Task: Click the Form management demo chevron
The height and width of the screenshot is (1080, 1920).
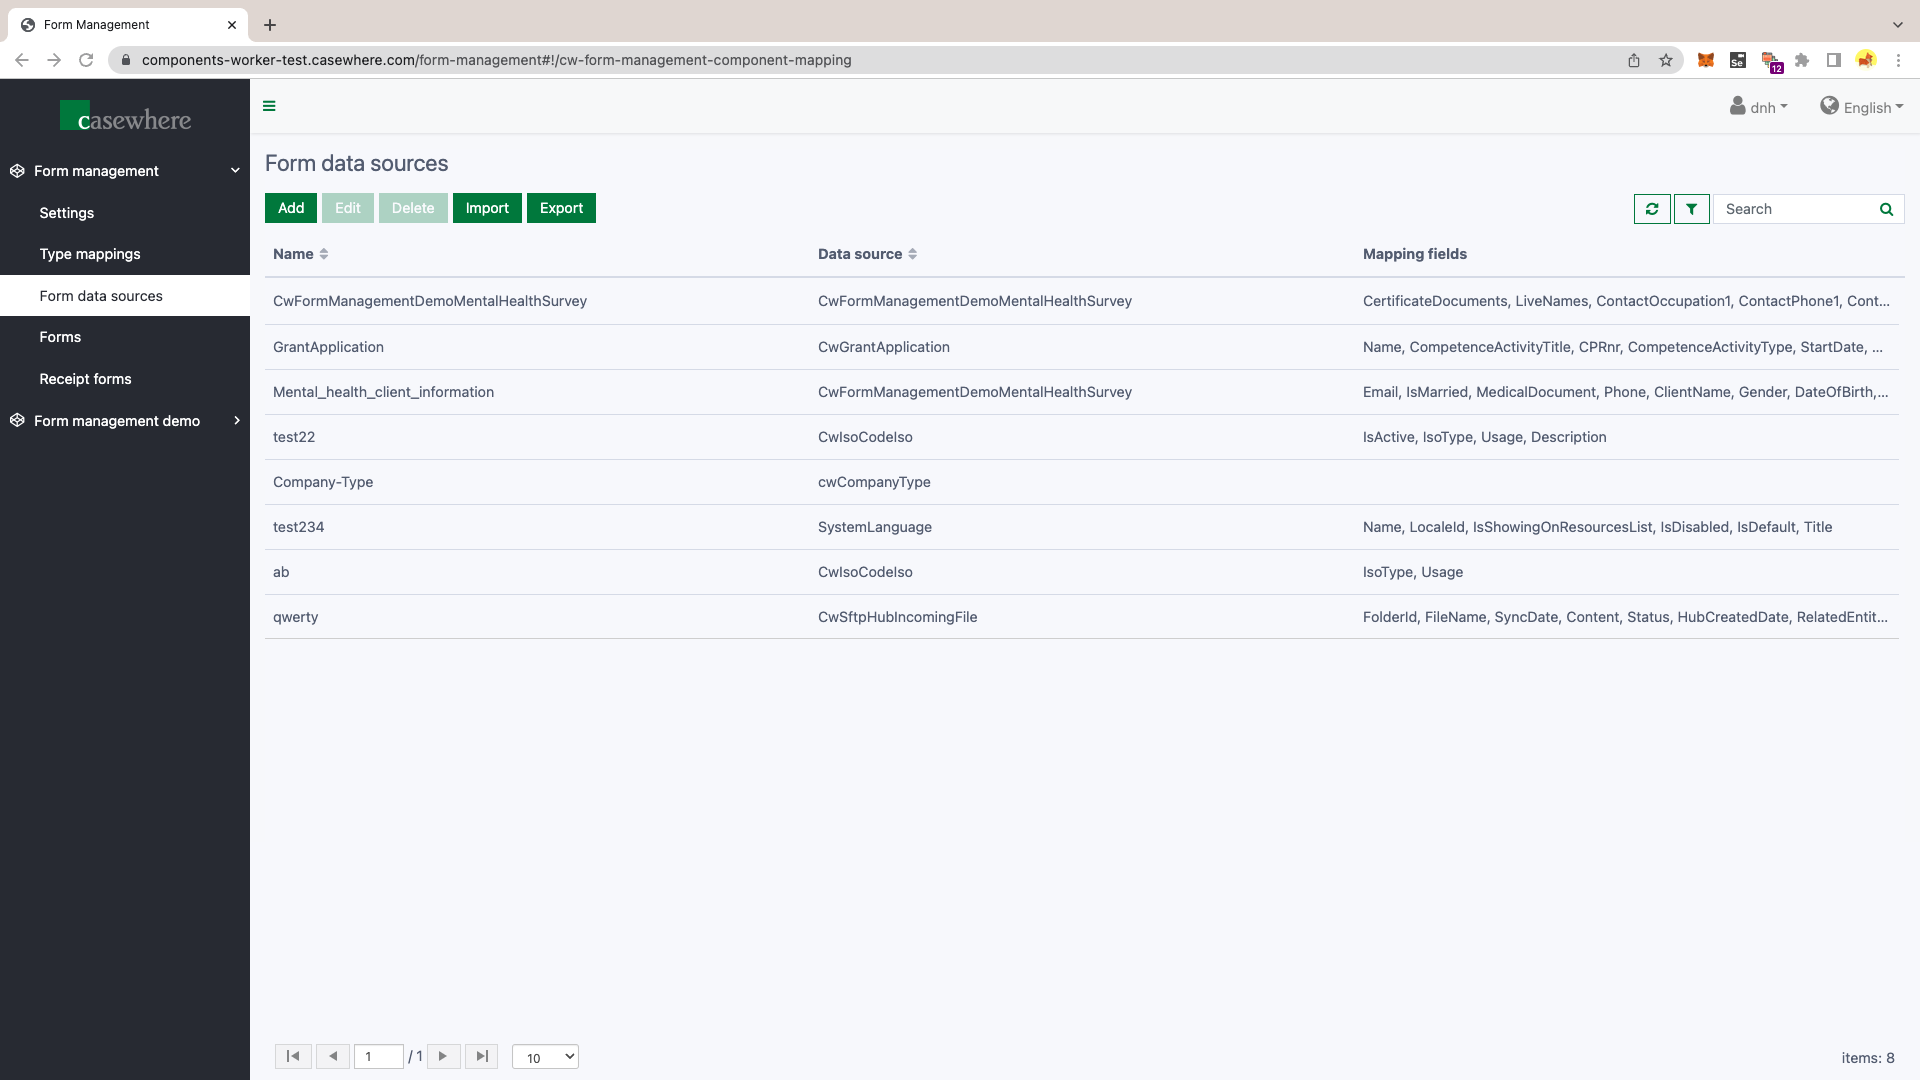Action: click(237, 421)
